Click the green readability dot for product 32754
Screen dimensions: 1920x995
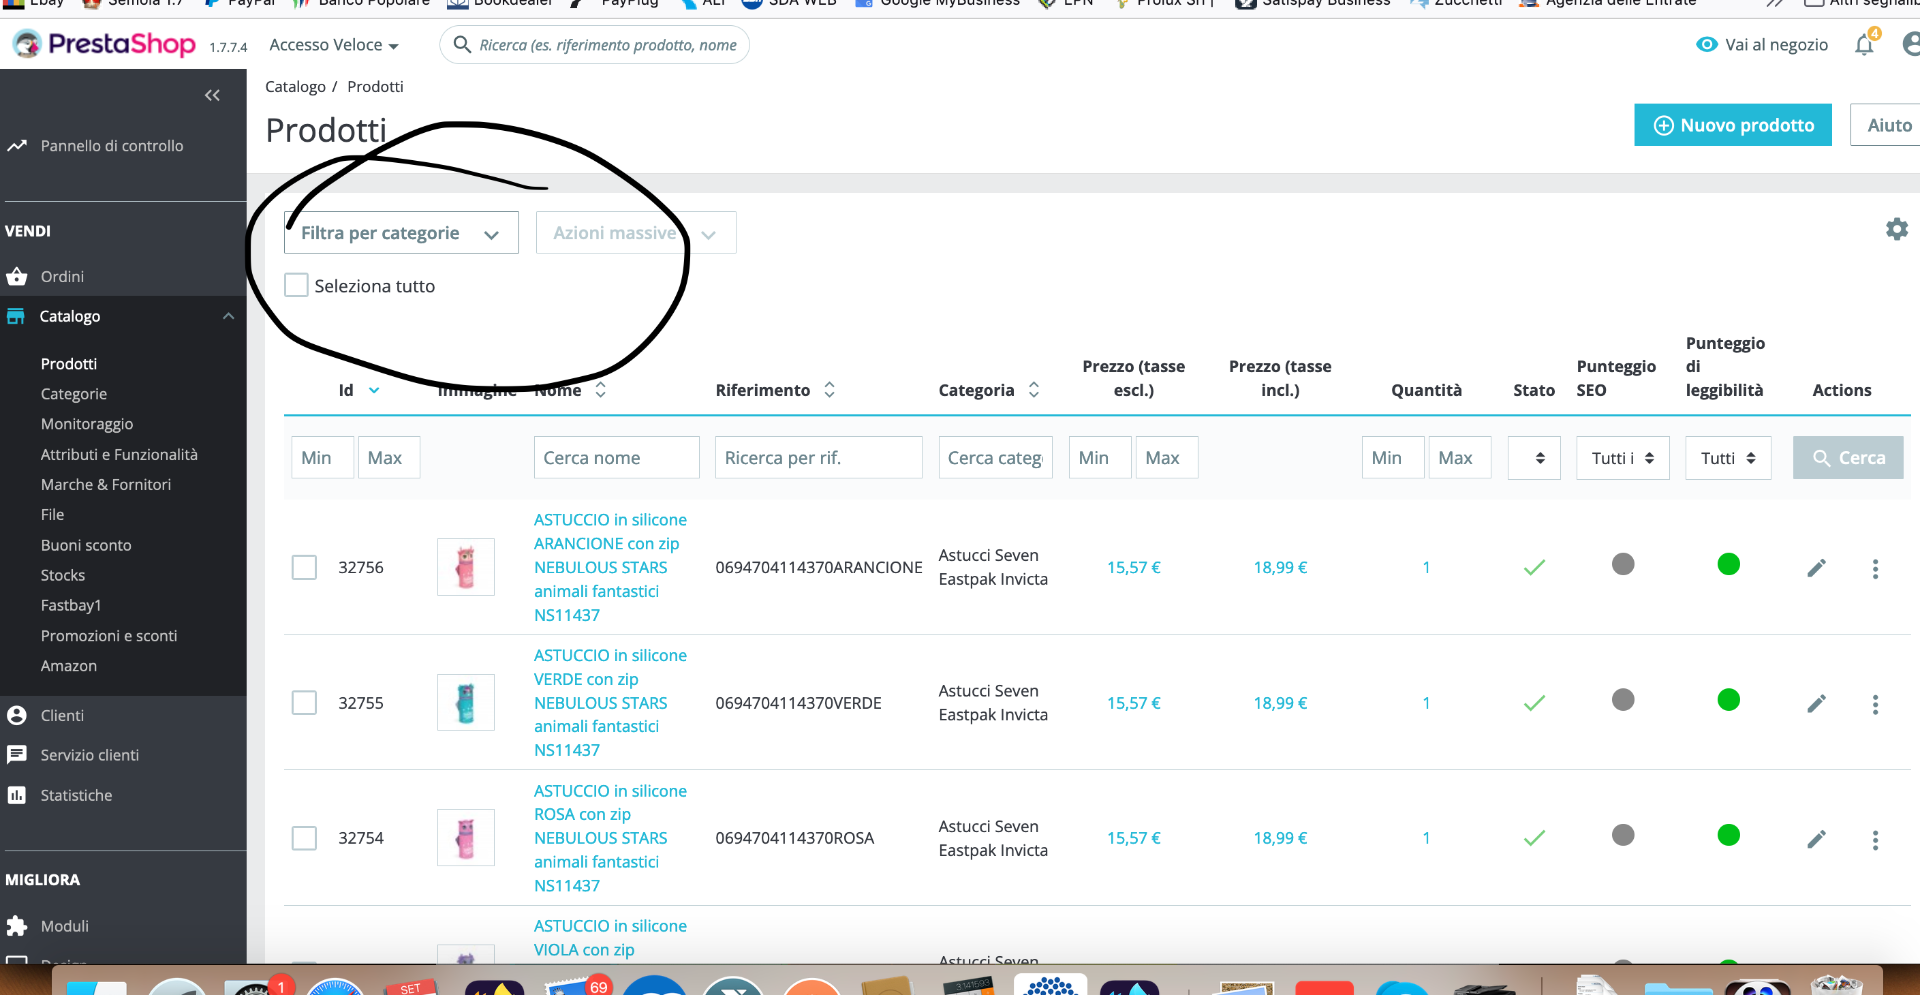point(1728,835)
